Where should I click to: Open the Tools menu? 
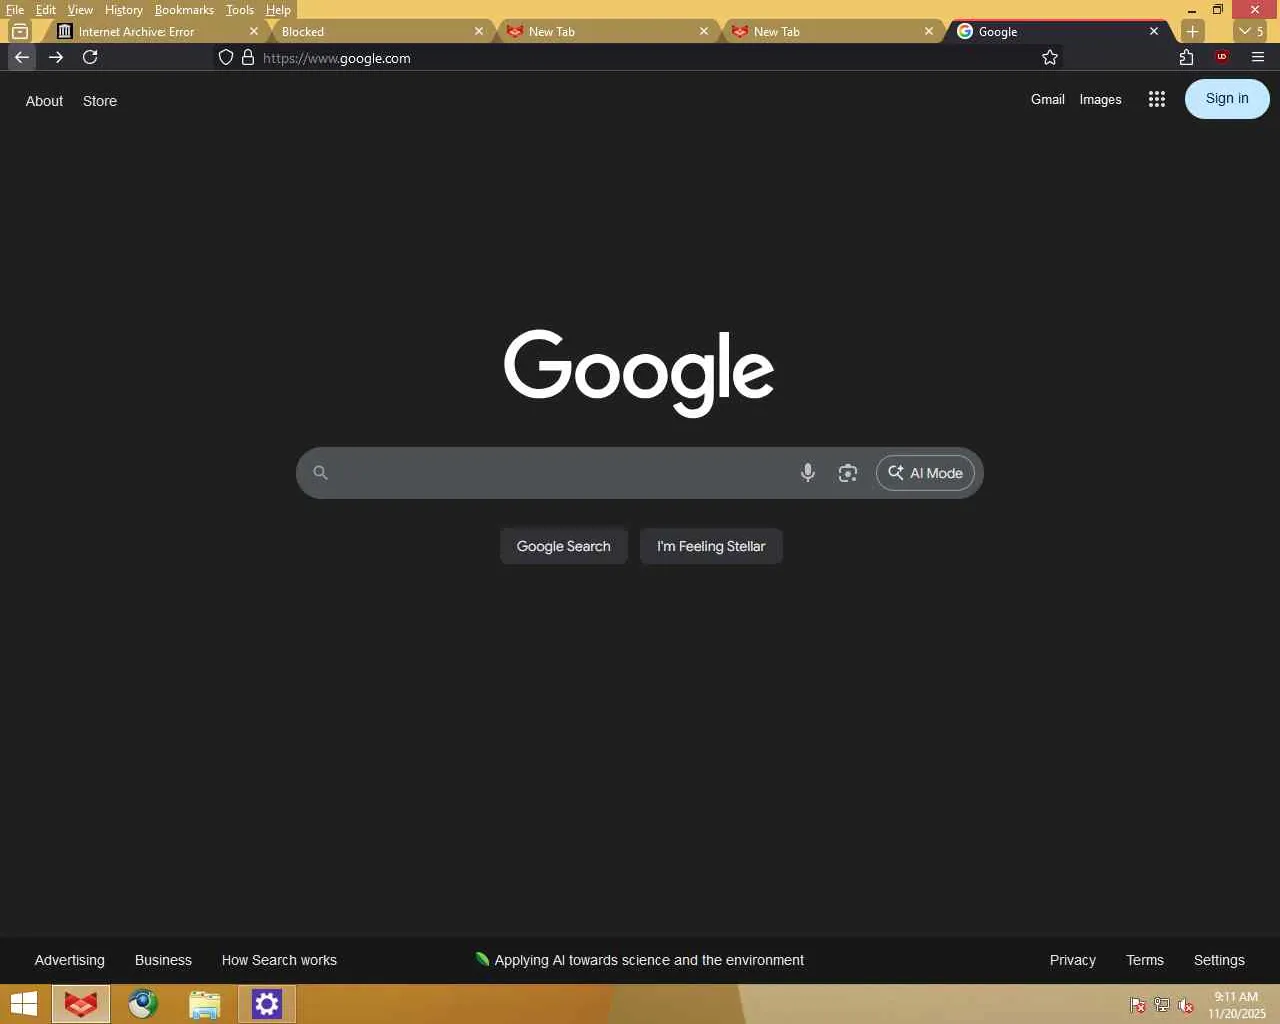point(240,10)
